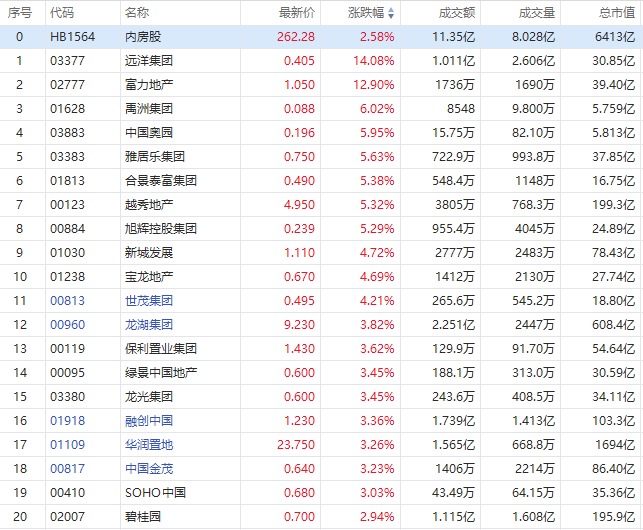
Task: Open 华润置地 stock link
Action: (x=149, y=445)
